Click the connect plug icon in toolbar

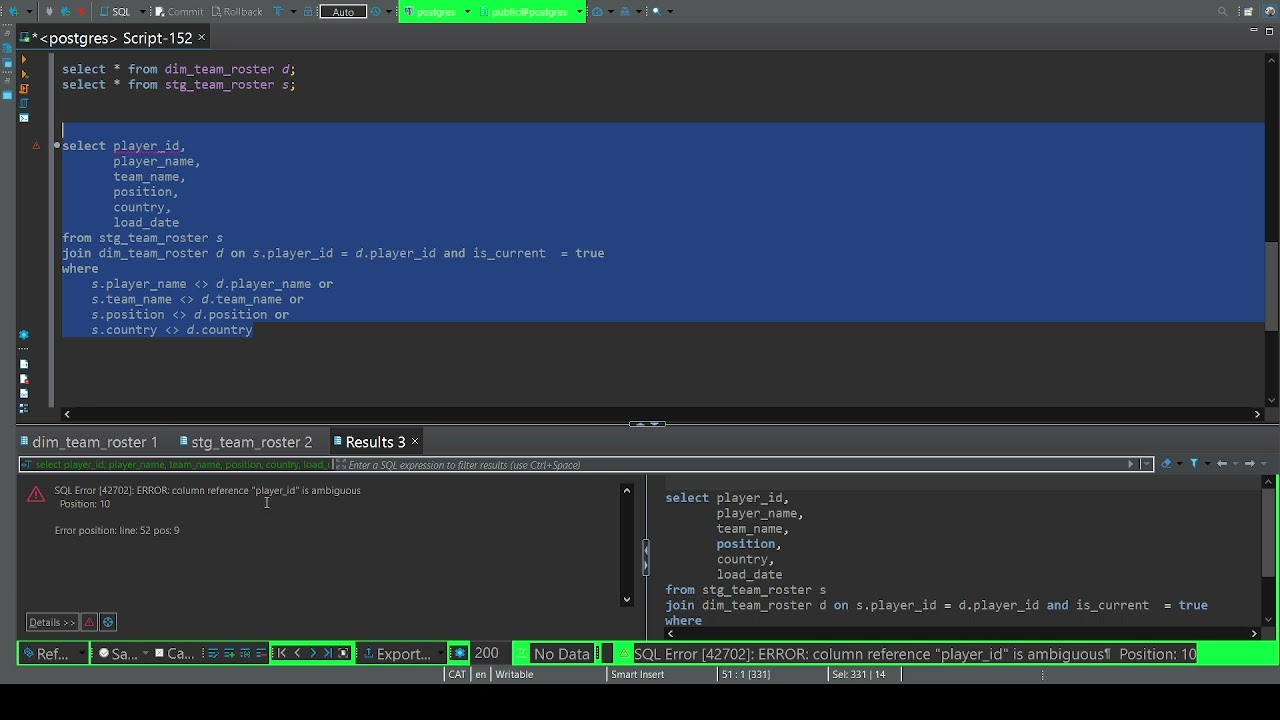[x=49, y=11]
